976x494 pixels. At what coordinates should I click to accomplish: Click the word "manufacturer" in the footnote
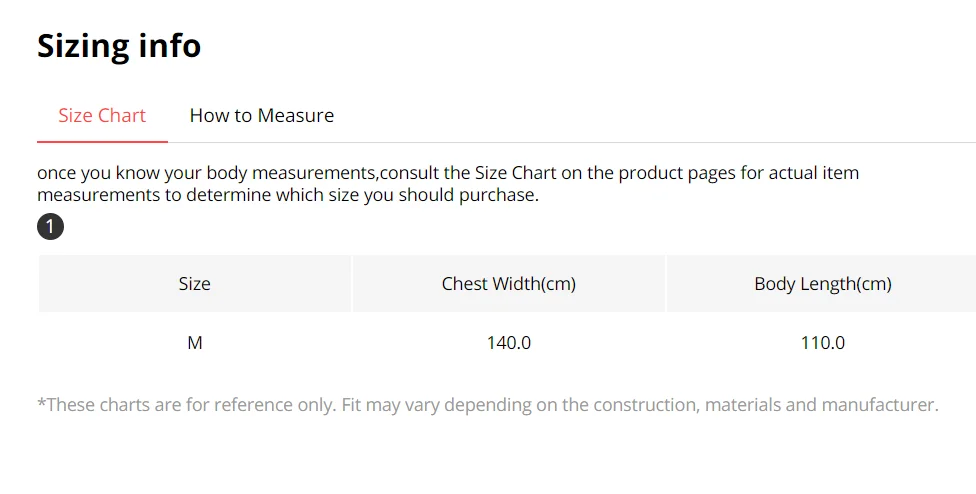[x=878, y=405]
